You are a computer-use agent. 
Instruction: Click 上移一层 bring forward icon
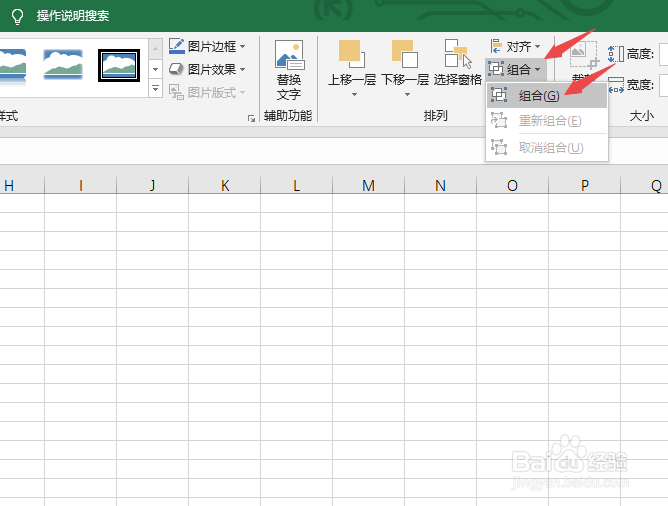[352, 54]
